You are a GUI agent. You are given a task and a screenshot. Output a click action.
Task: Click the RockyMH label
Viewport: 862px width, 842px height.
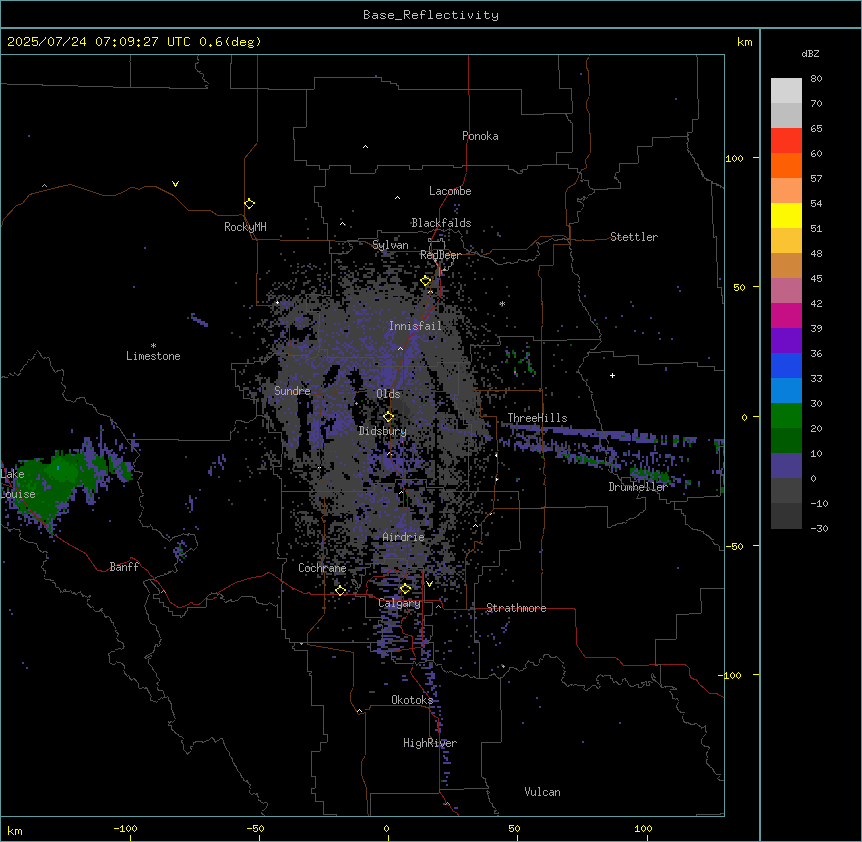(245, 227)
